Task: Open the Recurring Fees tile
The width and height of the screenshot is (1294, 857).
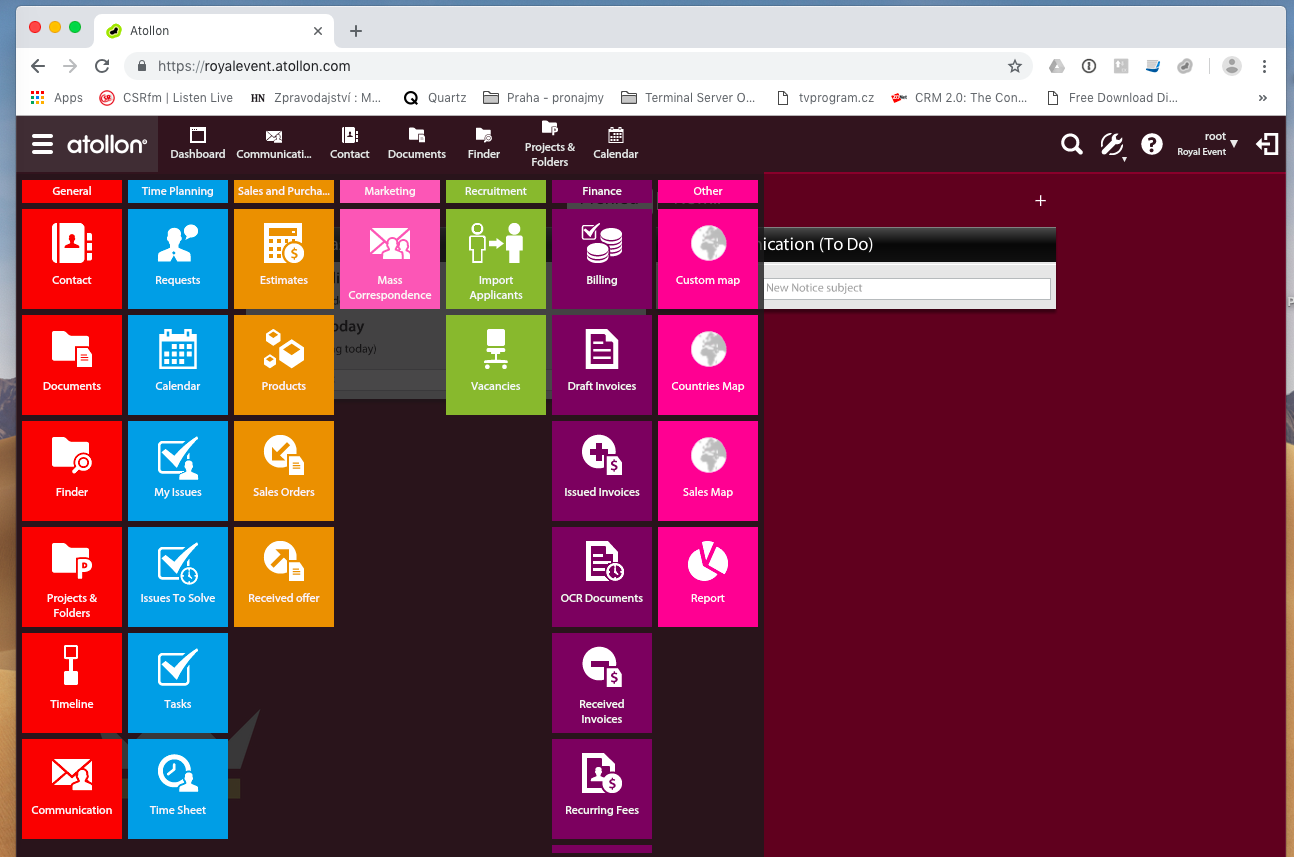Action: (601, 788)
